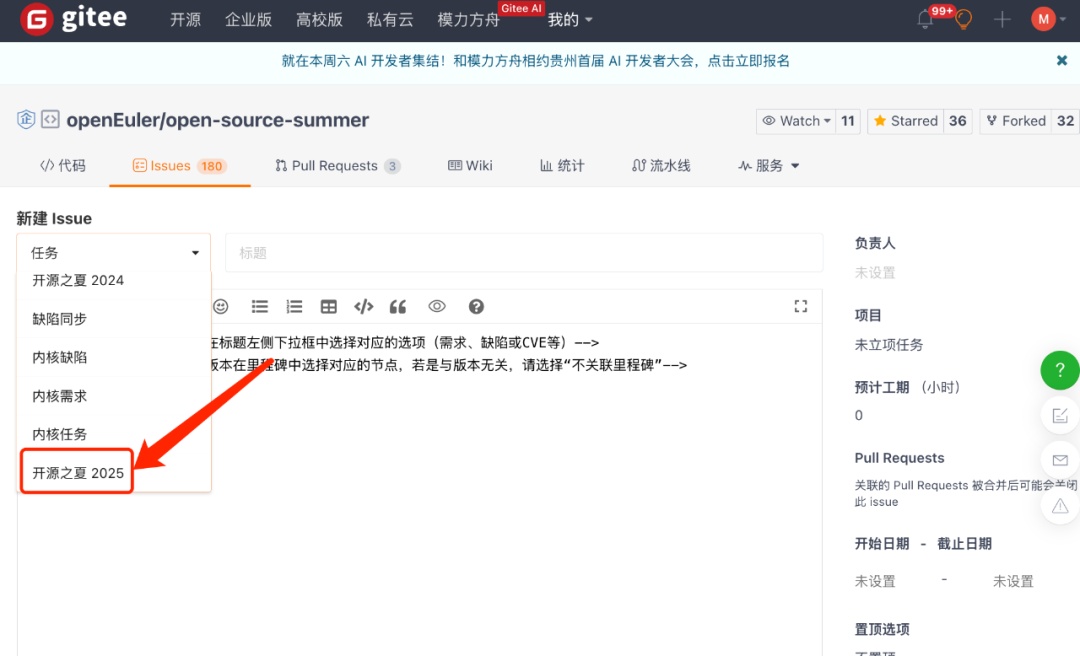Expand the Watch dropdown

coord(797,121)
